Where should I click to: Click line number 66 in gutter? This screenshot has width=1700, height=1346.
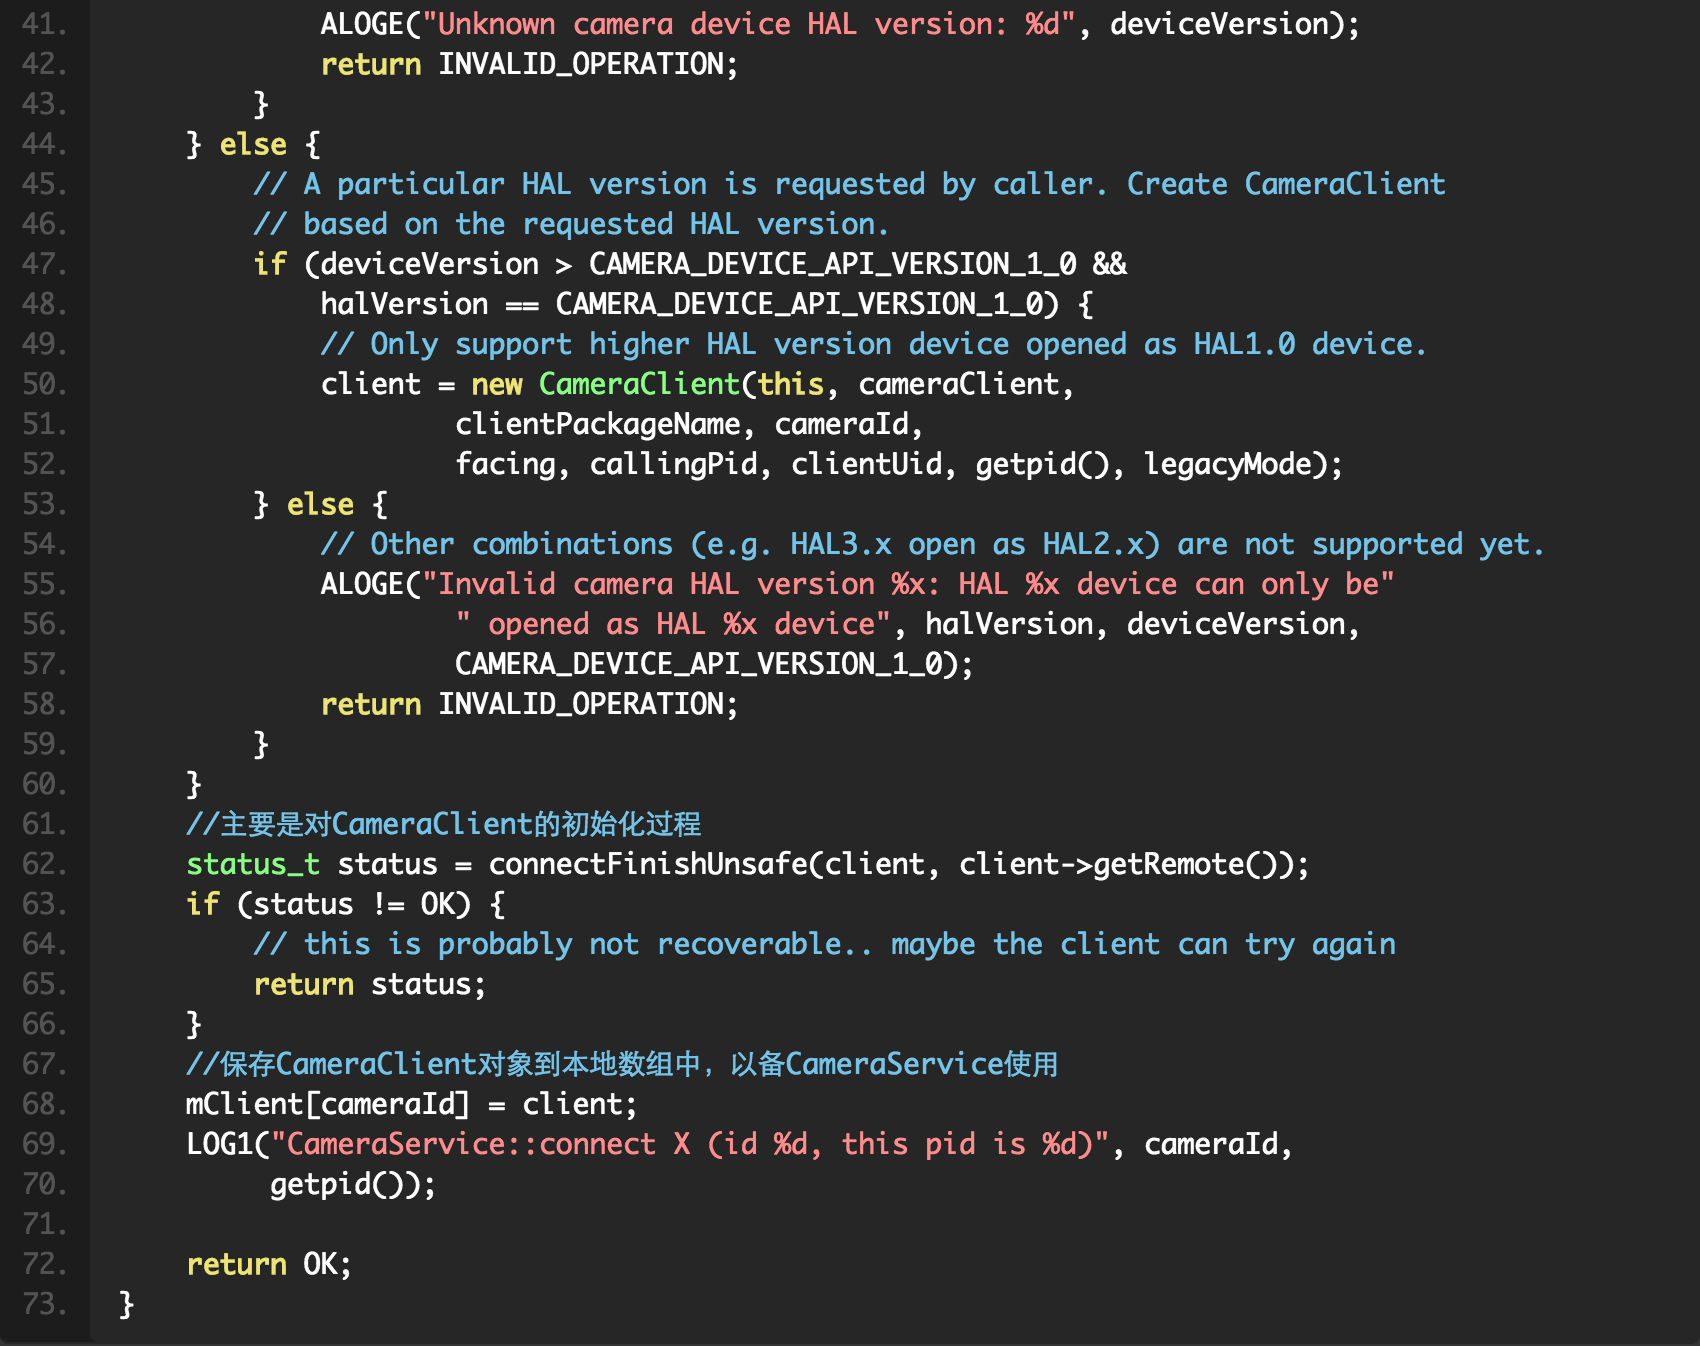pos(45,1024)
